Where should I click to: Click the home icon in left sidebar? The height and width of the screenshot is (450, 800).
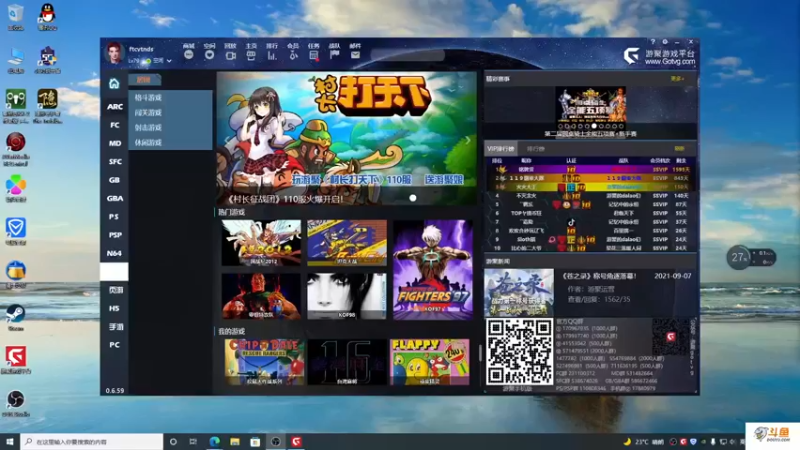(x=114, y=83)
